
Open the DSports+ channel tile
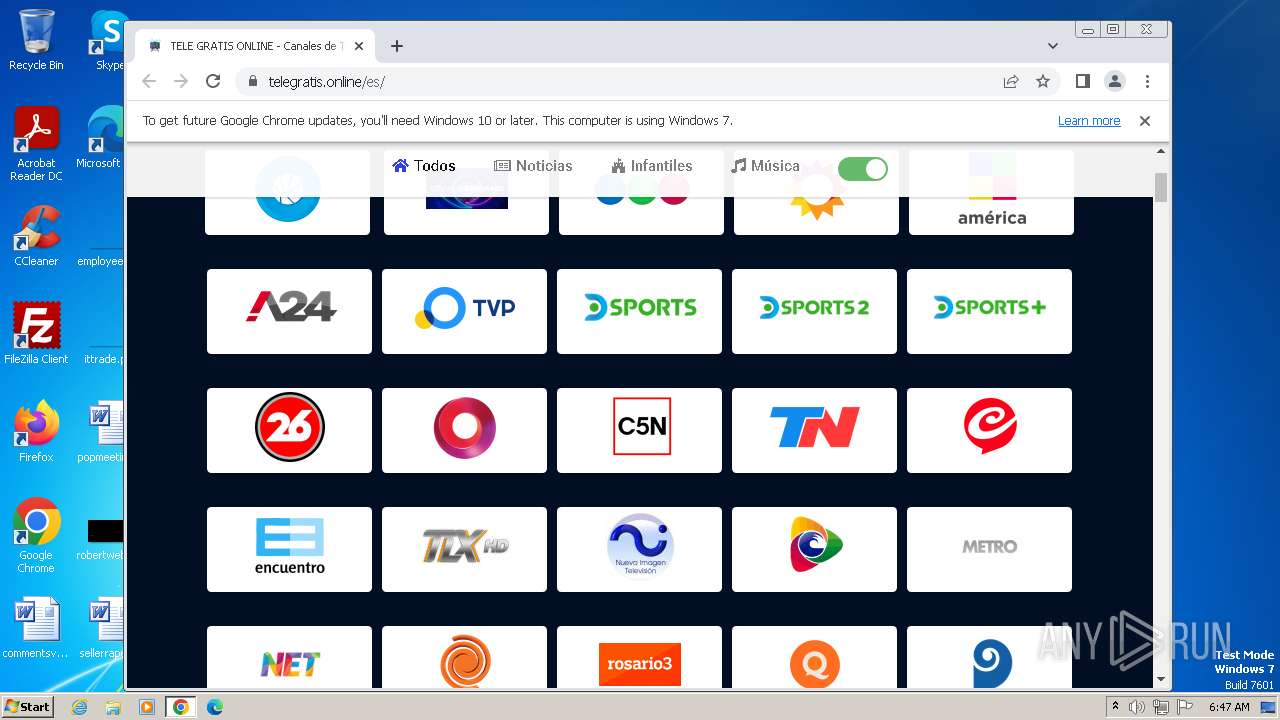(989, 311)
